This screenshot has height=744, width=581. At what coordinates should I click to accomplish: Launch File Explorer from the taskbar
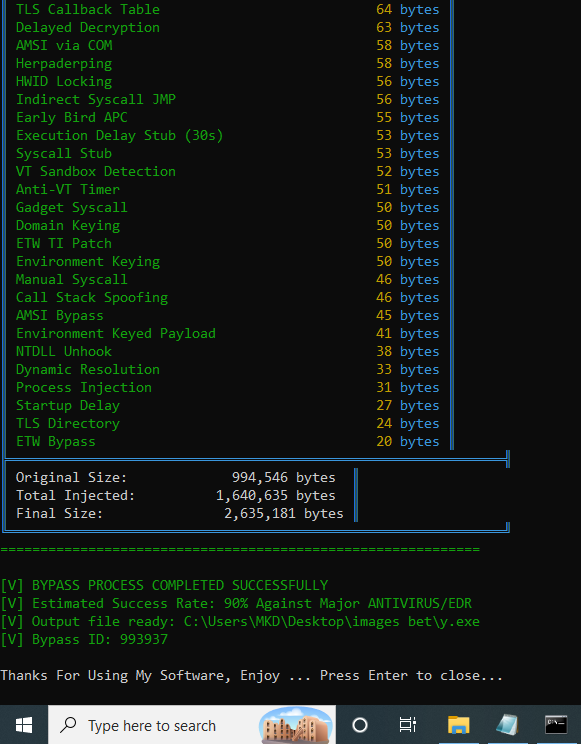pos(459,725)
